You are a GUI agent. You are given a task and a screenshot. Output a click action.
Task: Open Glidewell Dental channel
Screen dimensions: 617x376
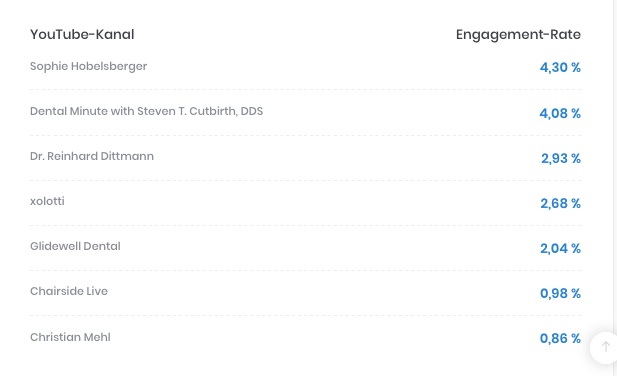(75, 246)
